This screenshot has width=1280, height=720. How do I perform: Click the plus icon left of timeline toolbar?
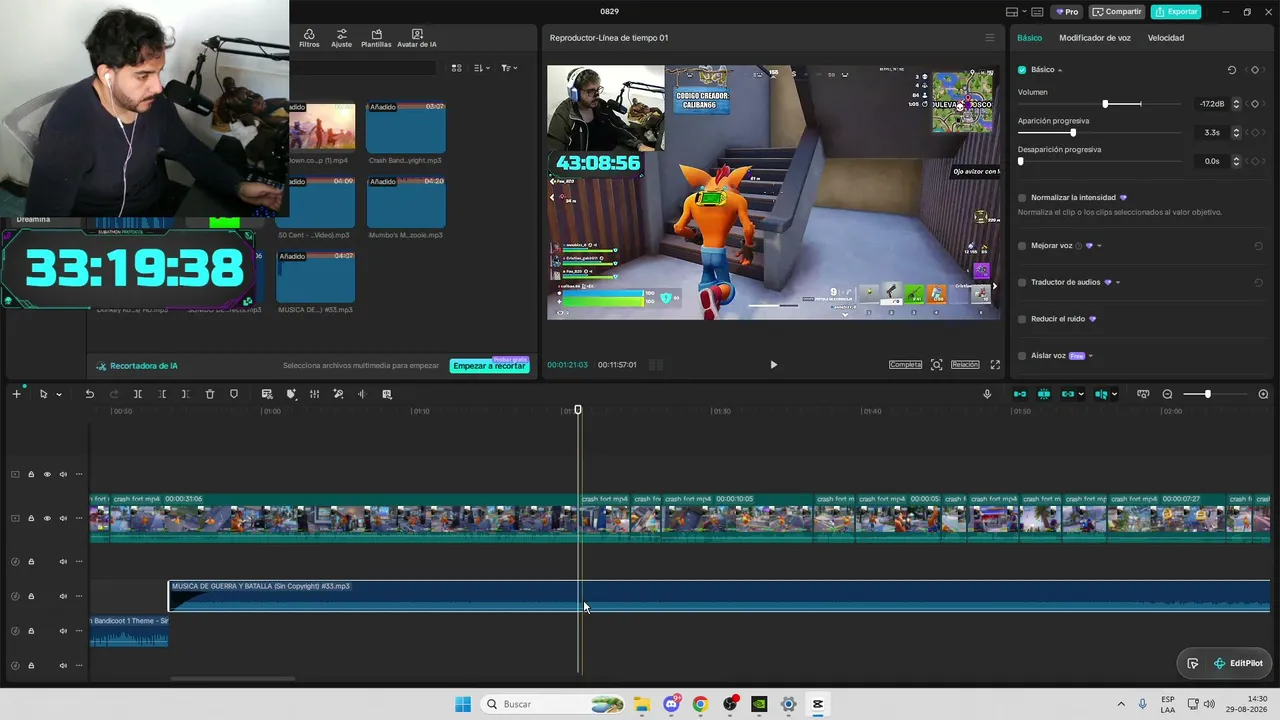[16, 394]
